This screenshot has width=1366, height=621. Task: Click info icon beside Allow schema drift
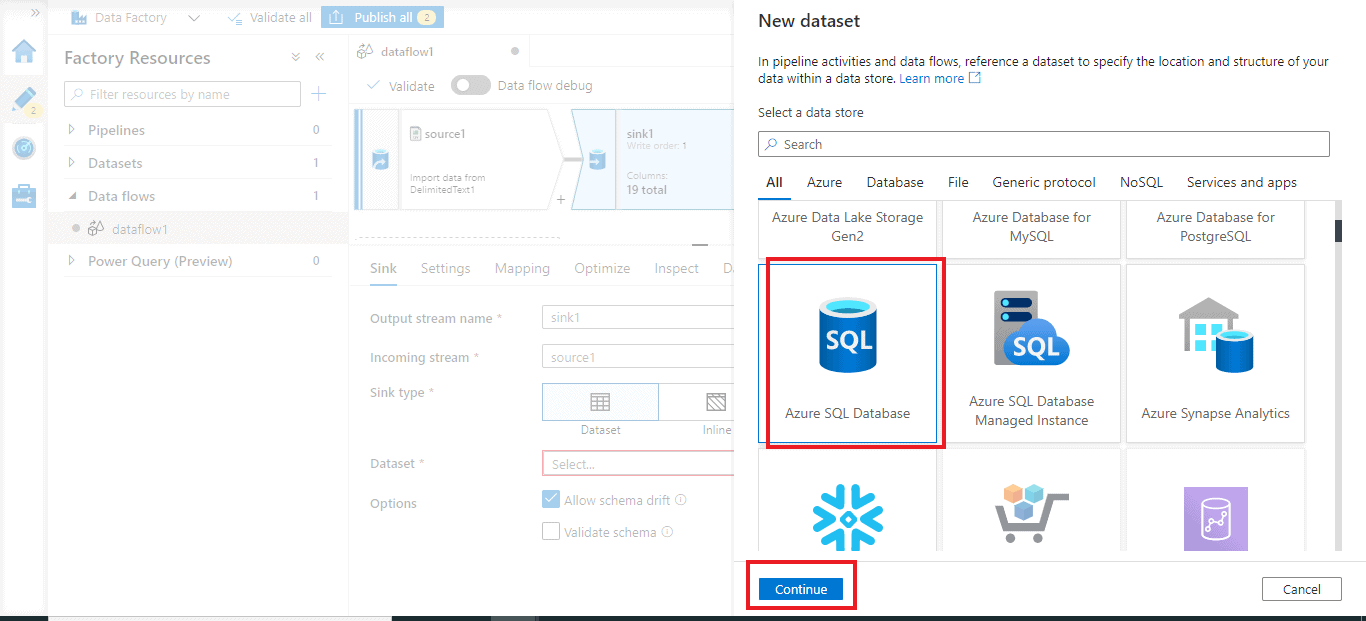[681, 500]
